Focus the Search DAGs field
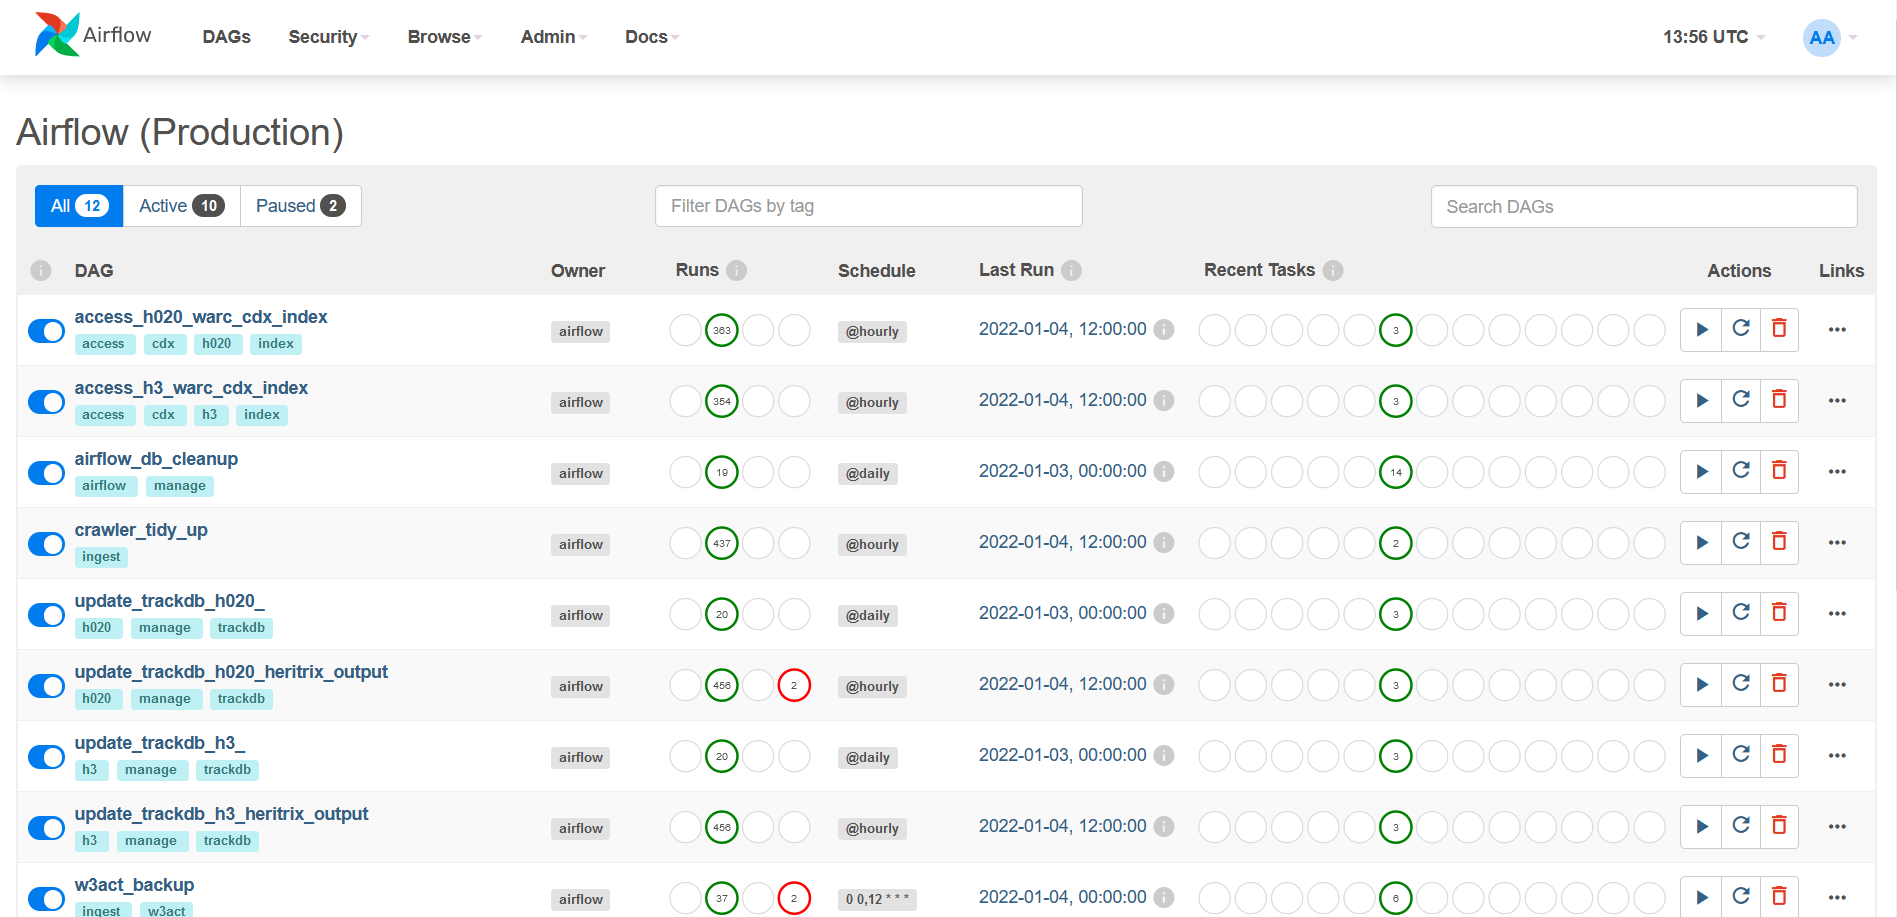Image resolution: width=1897 pixels, height=917 pixels. [1643, 207]
